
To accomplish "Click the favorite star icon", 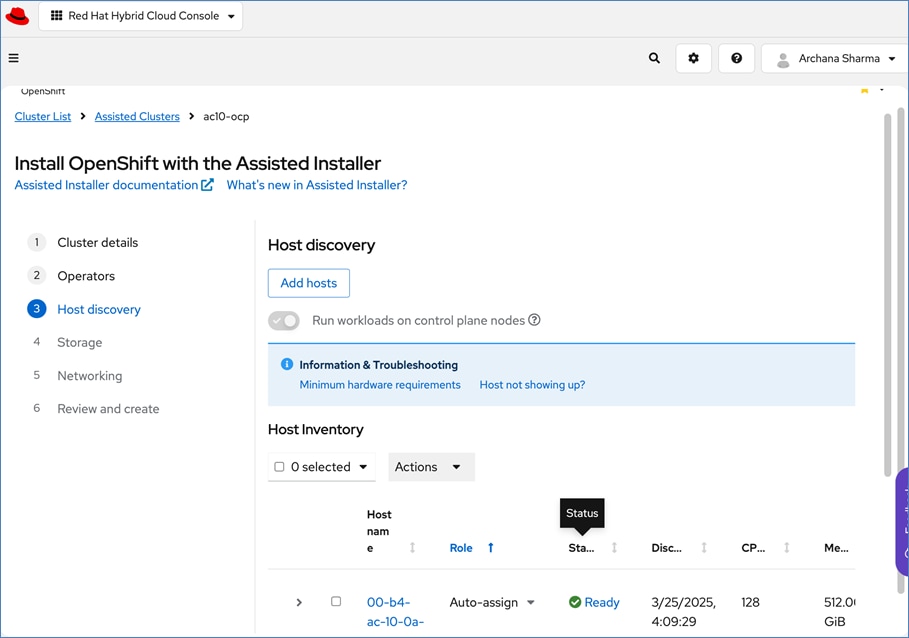I will pos(864,90).
